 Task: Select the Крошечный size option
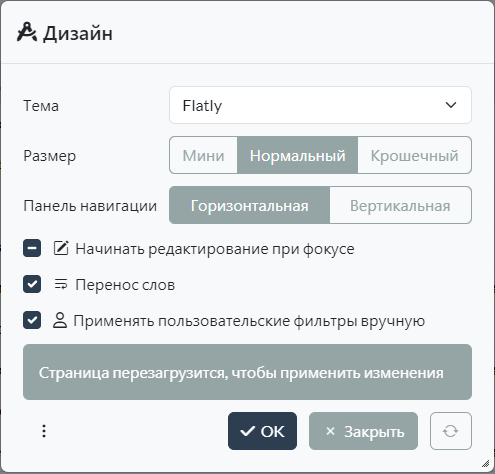coord(414,155)
